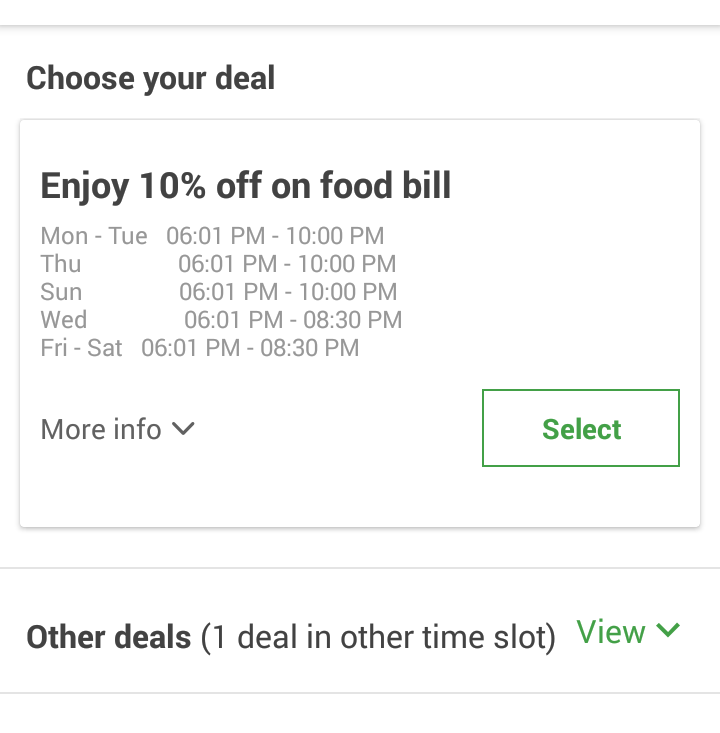The width and height of the screenshot is (720, 733).
Task: Expand the More info chevron arrow
Action: (183, 429)
